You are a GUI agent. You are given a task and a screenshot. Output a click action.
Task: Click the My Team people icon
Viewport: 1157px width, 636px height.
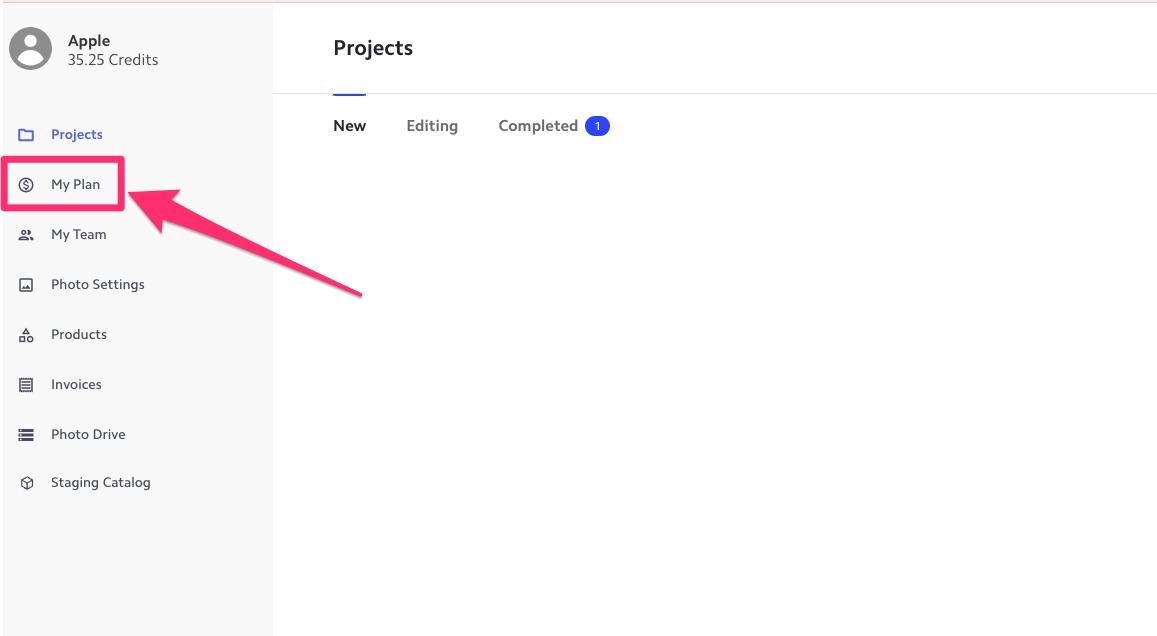(26, 235)
